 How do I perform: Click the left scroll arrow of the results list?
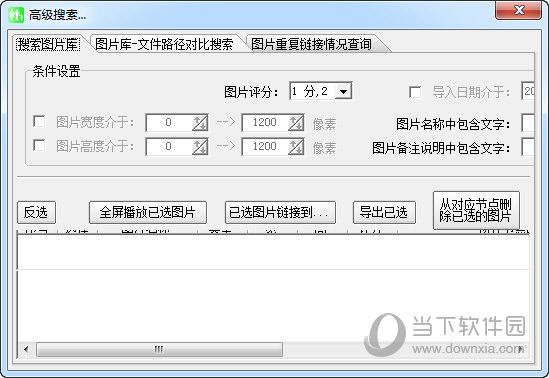click(26, 349)
